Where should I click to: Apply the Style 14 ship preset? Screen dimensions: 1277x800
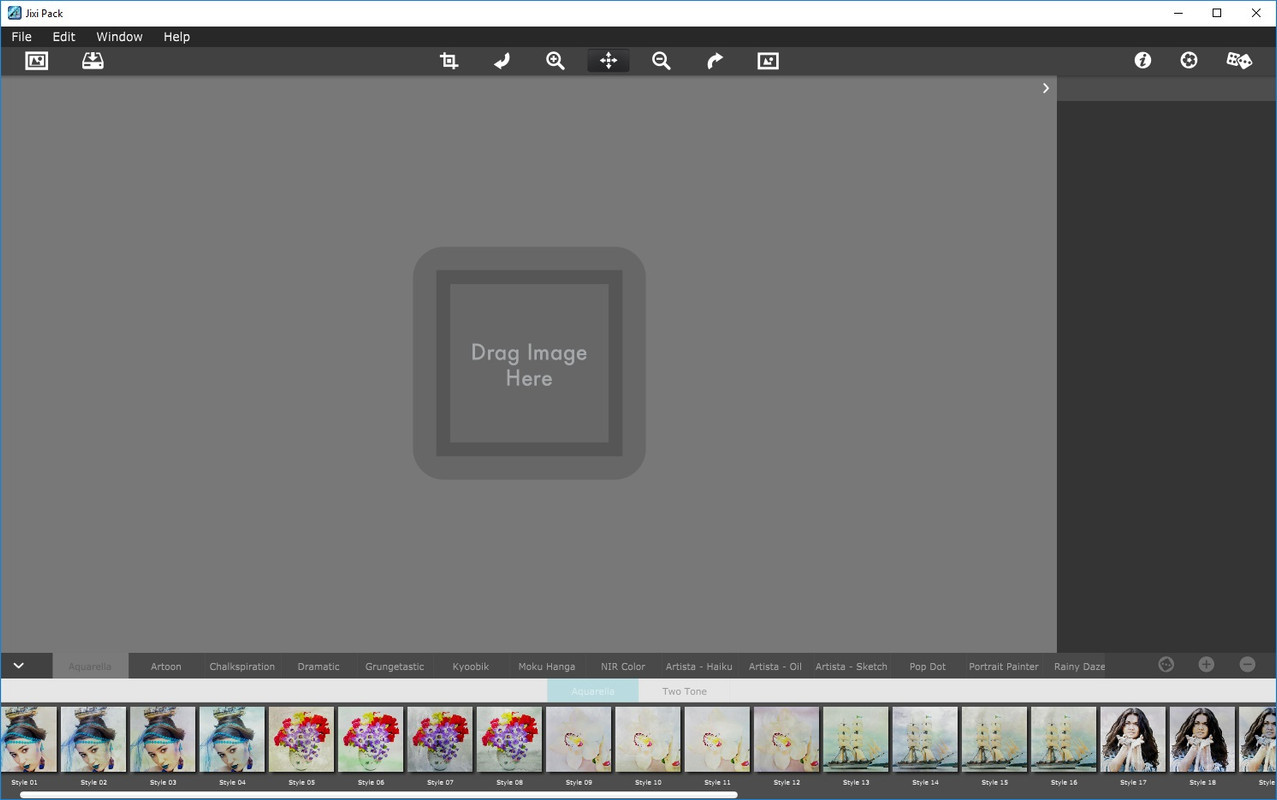click(x=925, y=740)
